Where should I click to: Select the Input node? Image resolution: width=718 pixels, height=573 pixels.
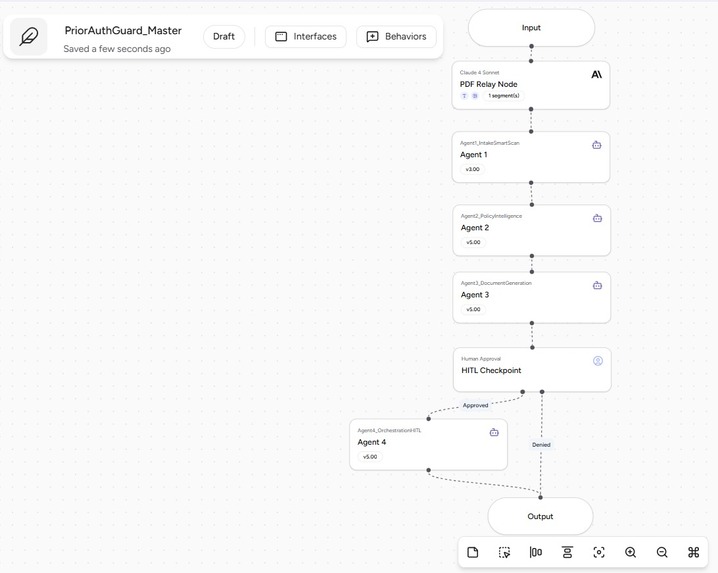531,28
